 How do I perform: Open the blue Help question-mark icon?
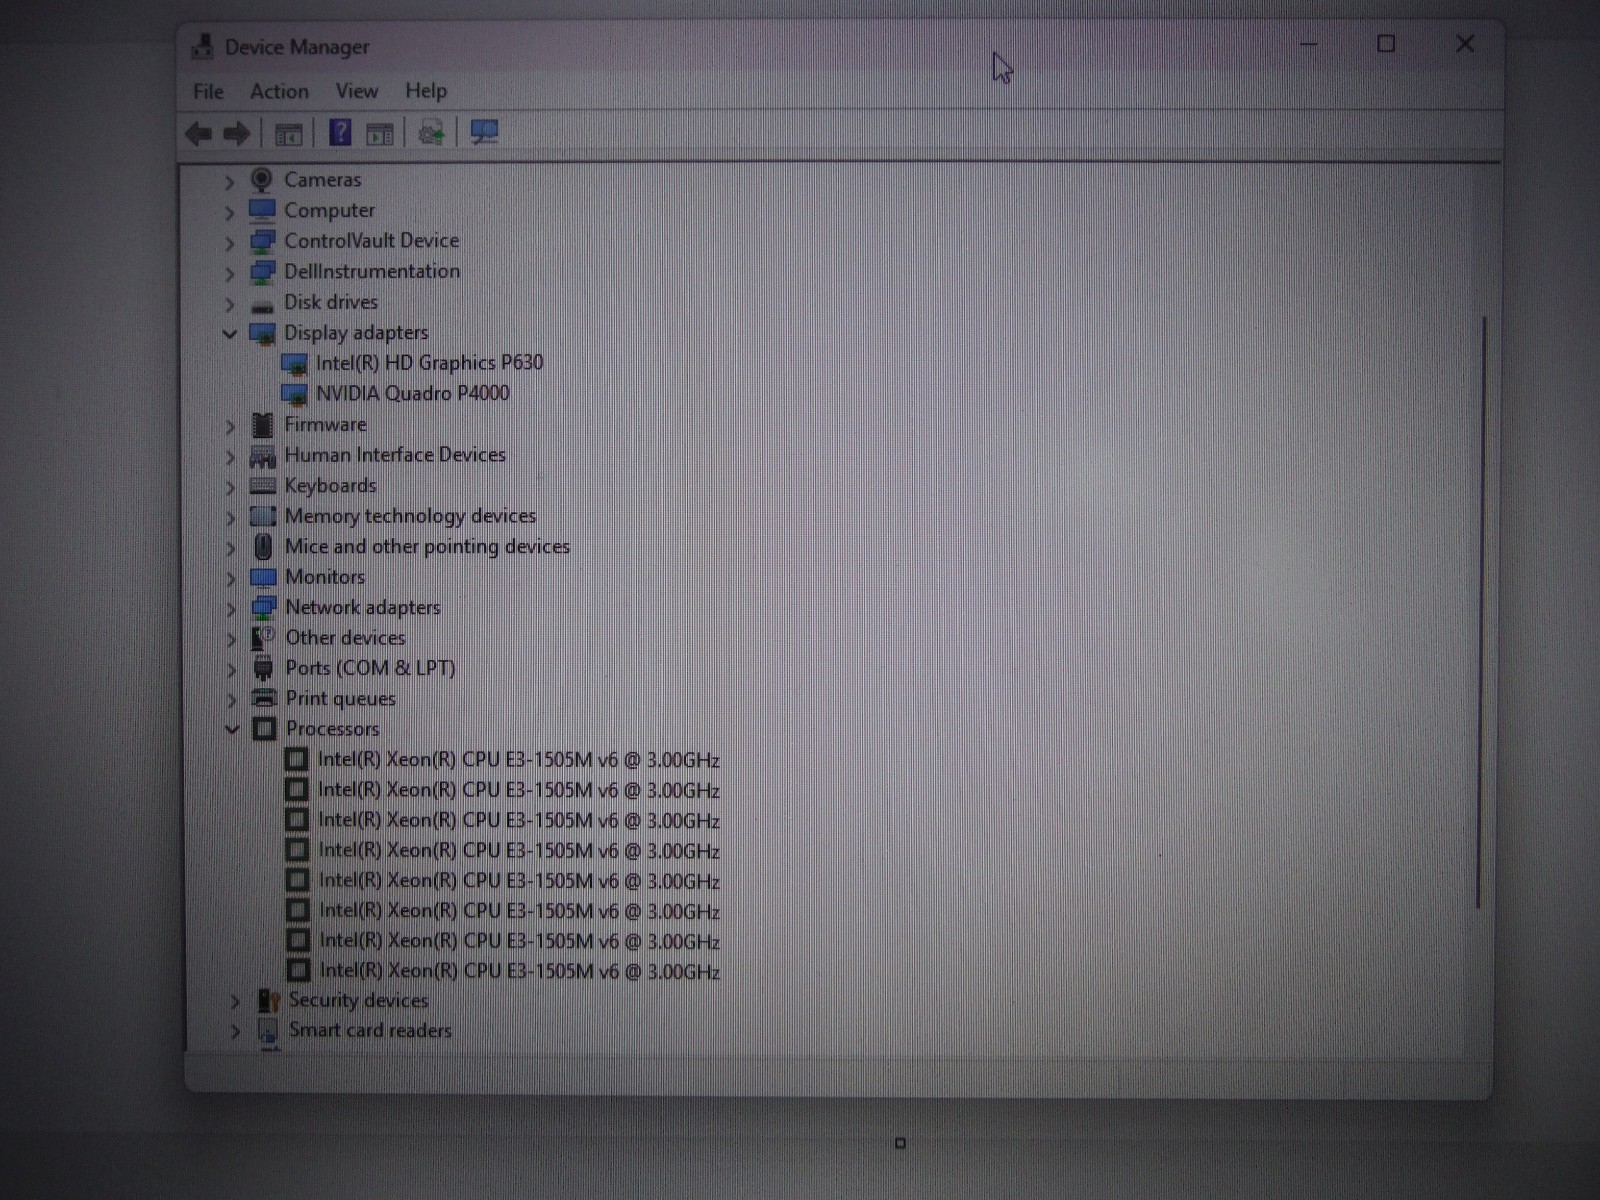tap(340, 132)
